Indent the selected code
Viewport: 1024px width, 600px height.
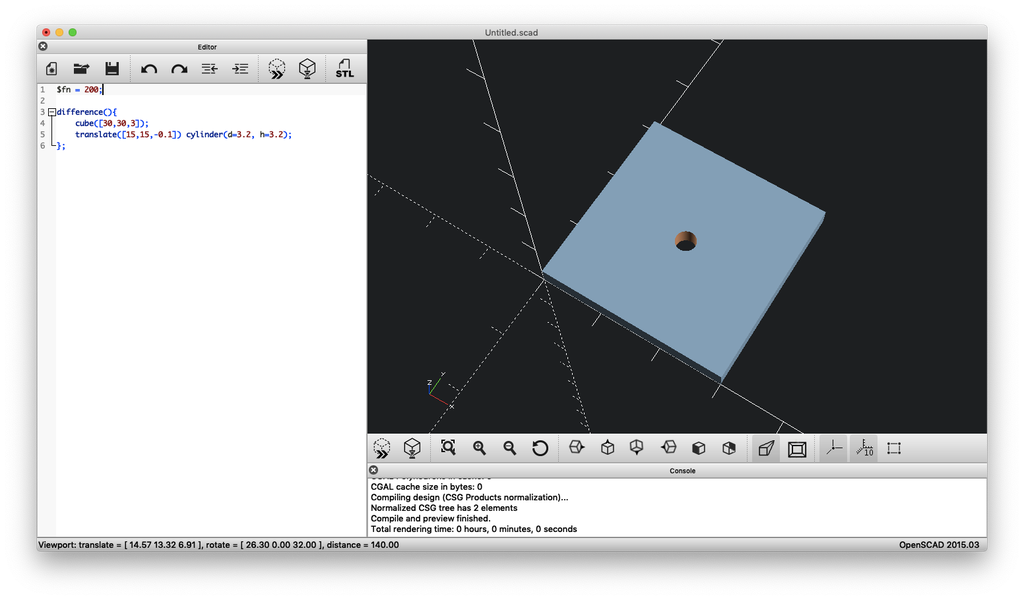tap(239, 68)
